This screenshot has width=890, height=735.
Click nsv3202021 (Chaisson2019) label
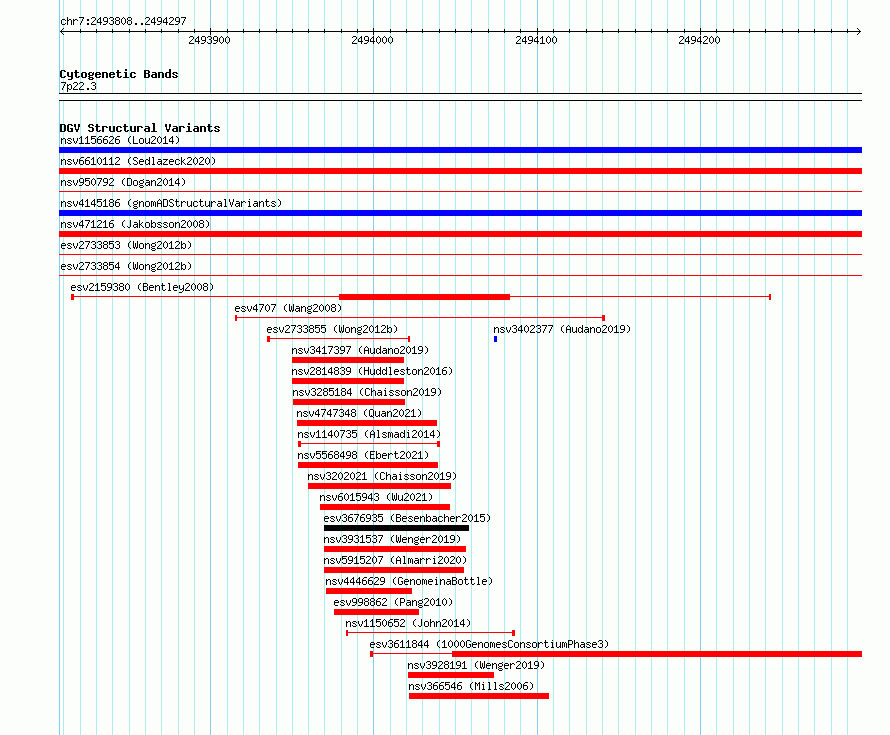tap(382, 476)
